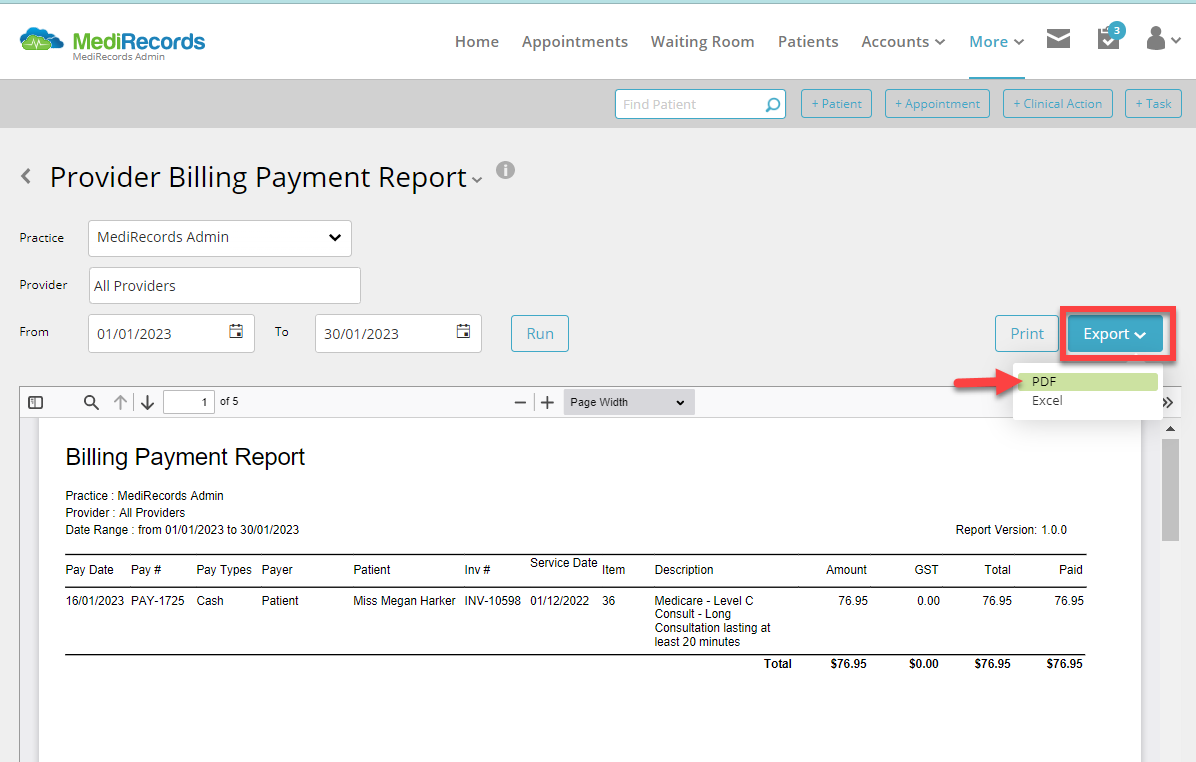Open the tasks icon with badge 3
Screen dimensions: 1196x762
1110,37
